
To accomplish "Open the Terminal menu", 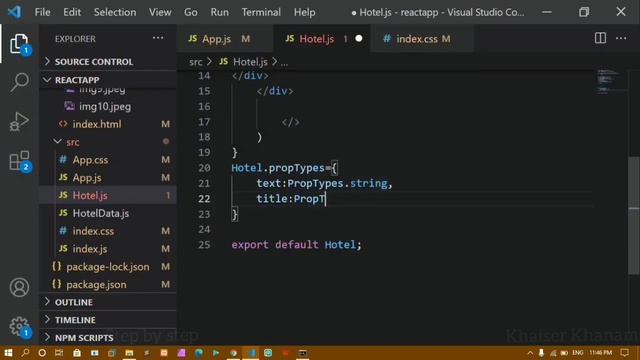I will tap(261, 12).
